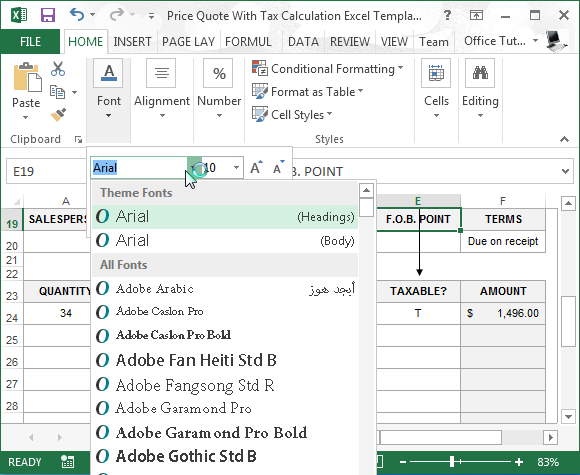Open the font size dropdown arrow
Screen dimensions: 580x475
tap(236, 168)
